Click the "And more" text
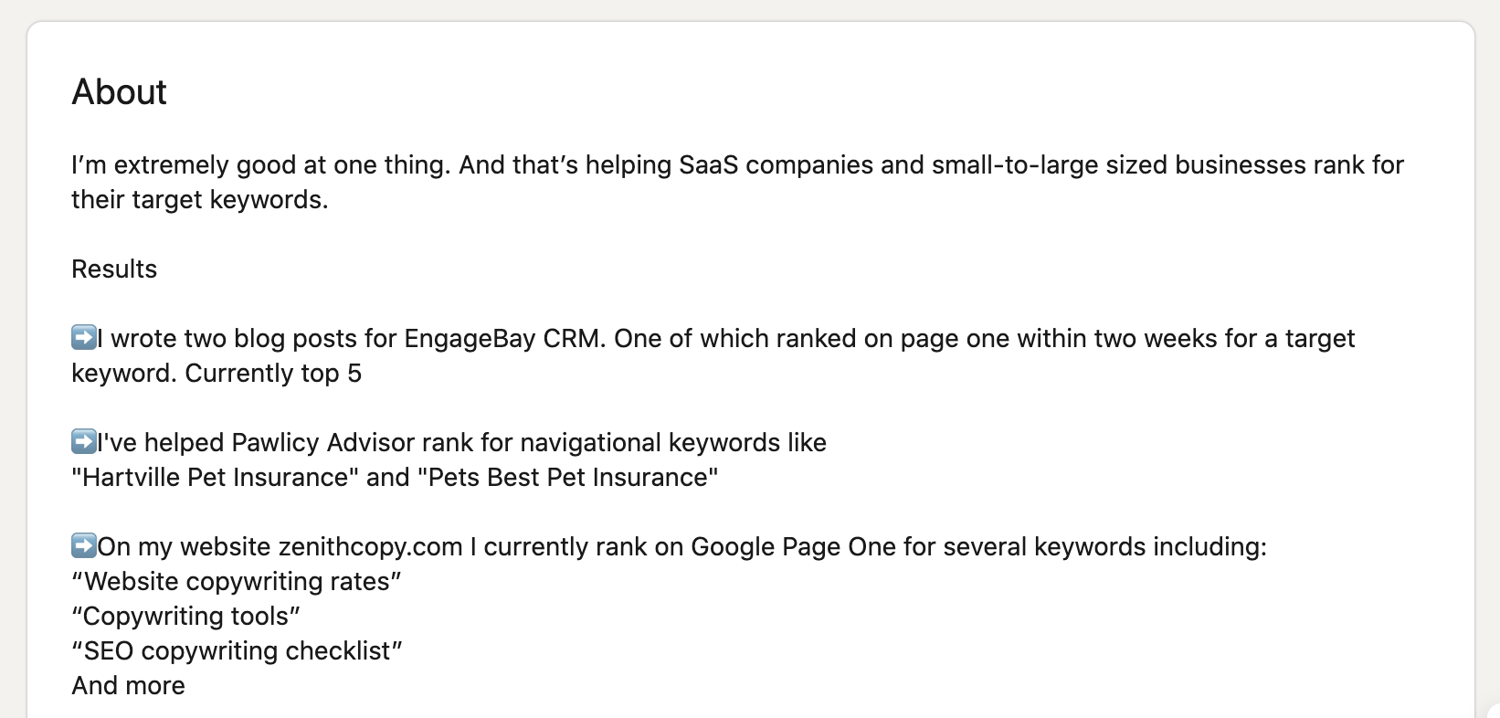Image resolution: width=1500 pixels, height=718 pixels. pos(128,686)
